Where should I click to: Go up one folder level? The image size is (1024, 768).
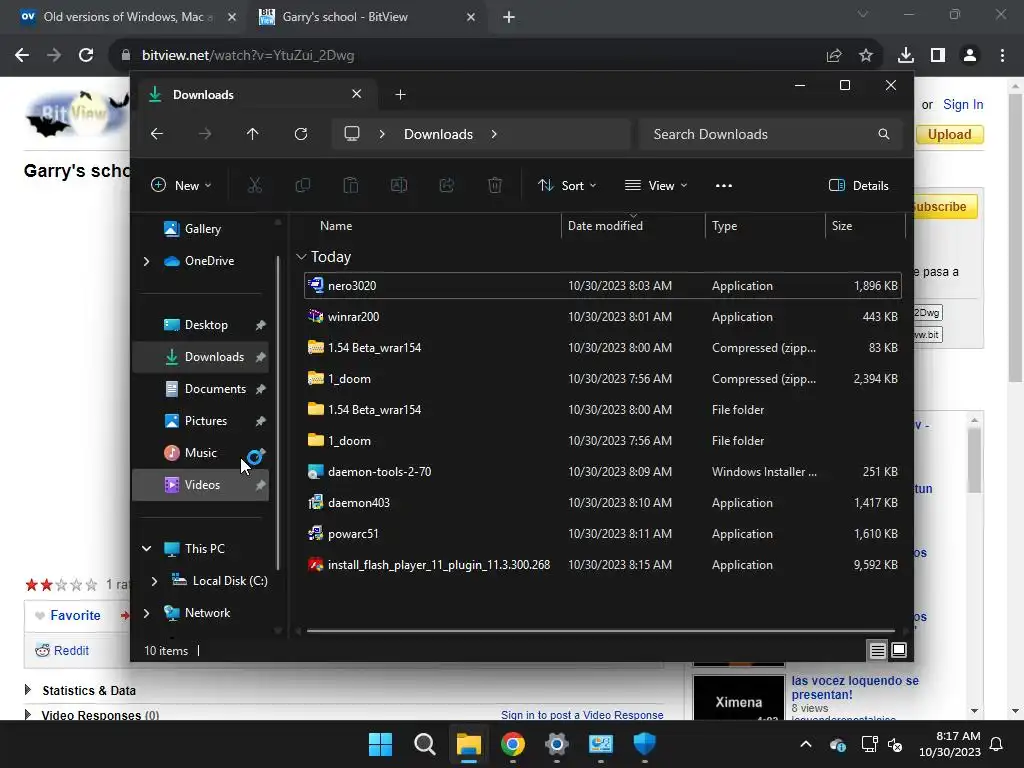click(253, 134)
